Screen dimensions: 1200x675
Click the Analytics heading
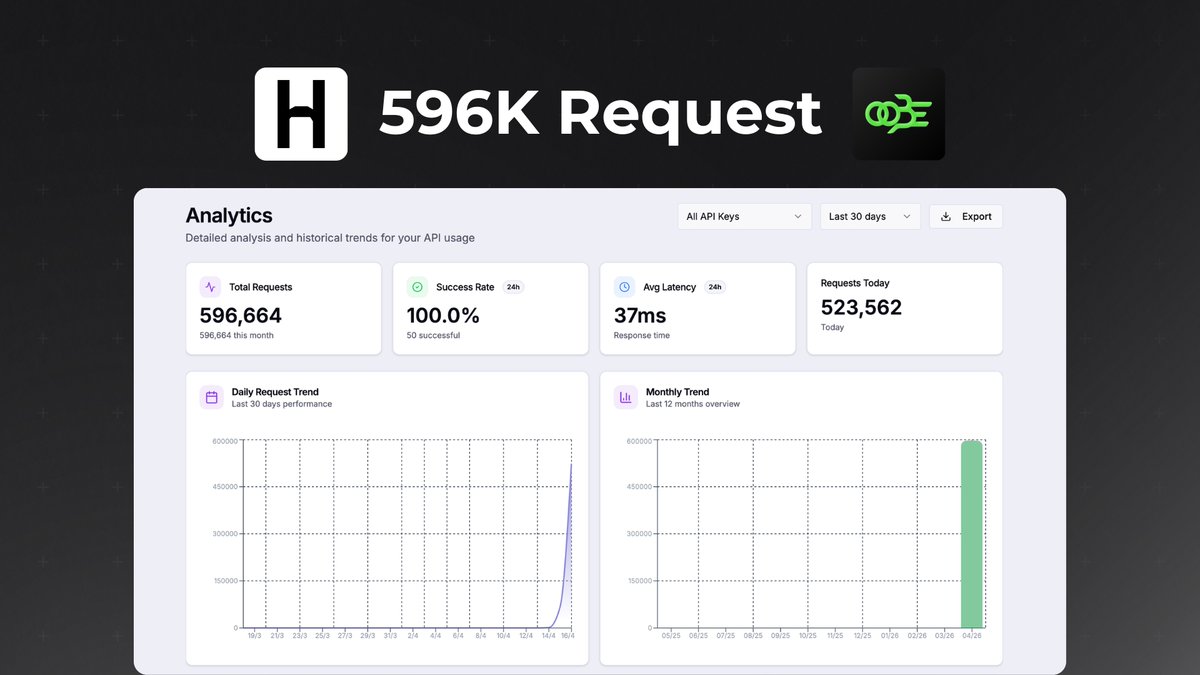click(x=229, y=215)
